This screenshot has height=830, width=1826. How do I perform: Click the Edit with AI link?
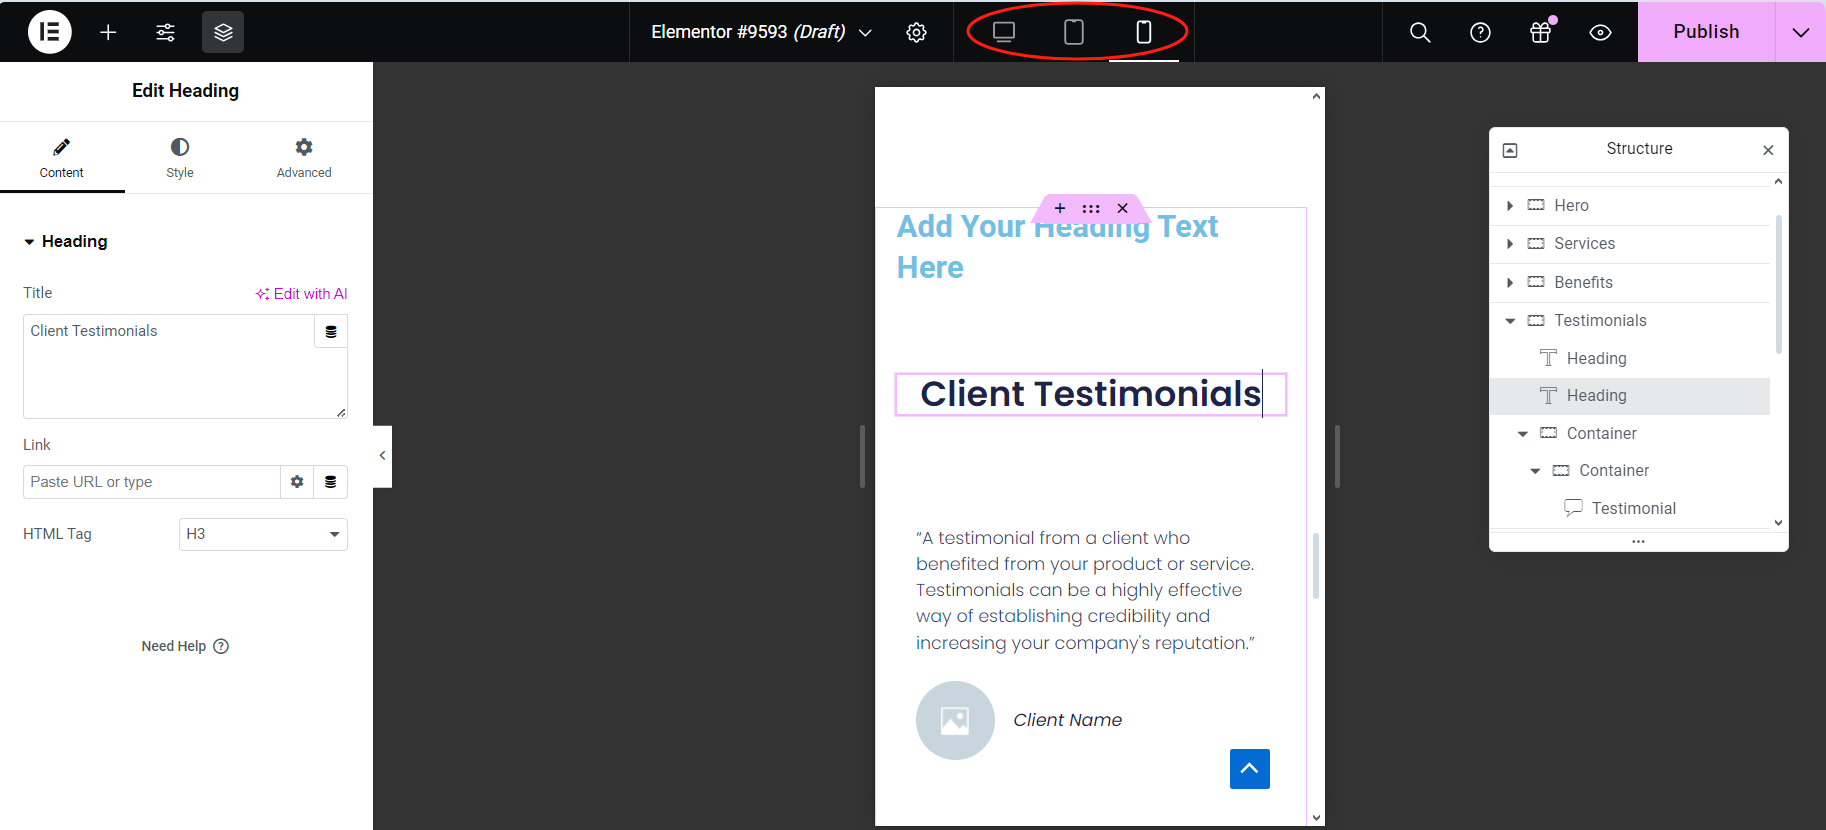pos(301,293)
